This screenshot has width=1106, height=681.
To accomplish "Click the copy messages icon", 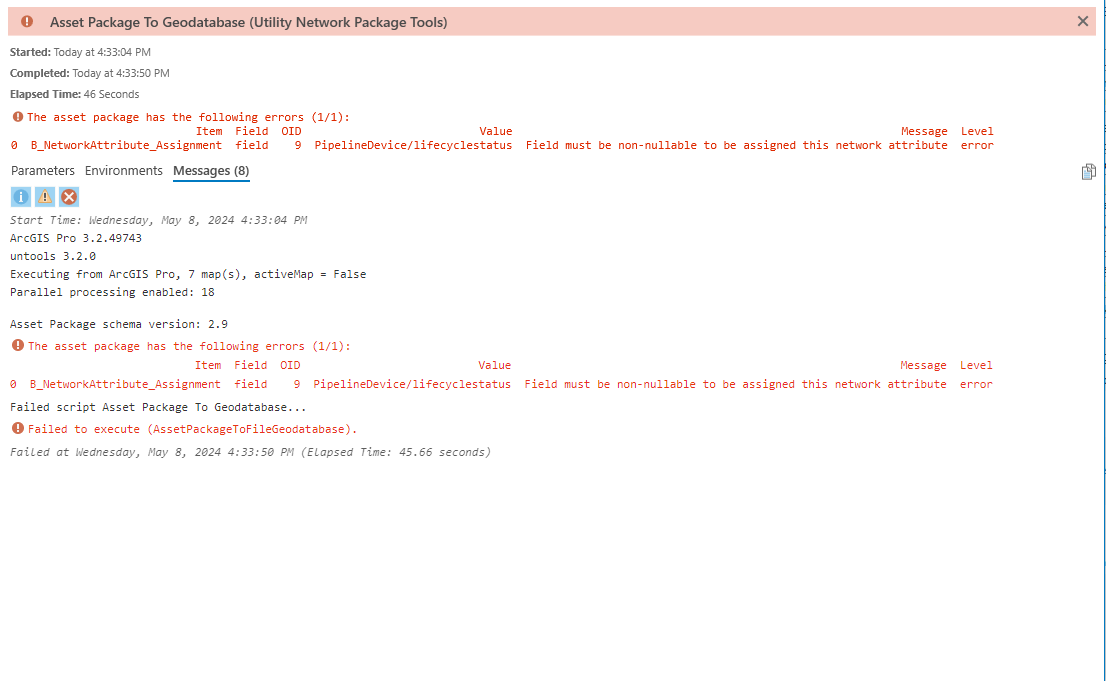I will tap(1089, 171).
